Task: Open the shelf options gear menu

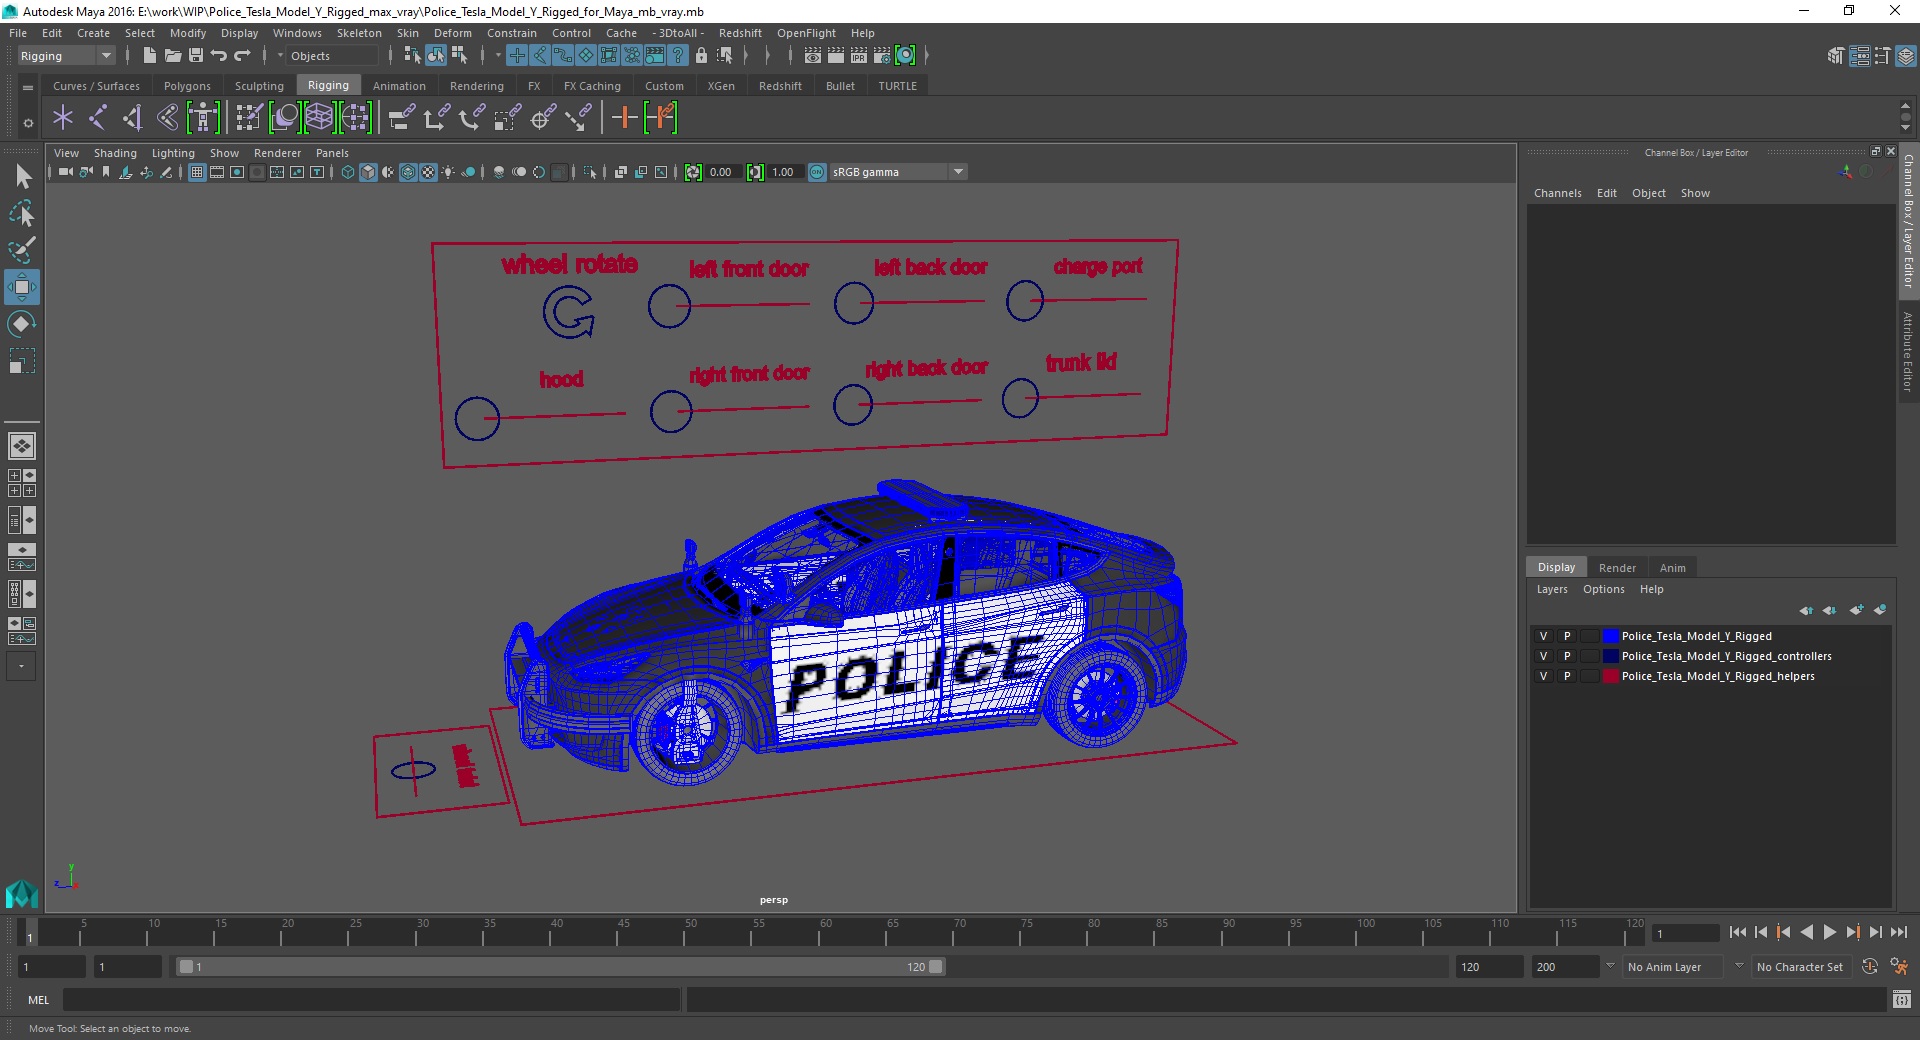Action: tap(28, 123)
